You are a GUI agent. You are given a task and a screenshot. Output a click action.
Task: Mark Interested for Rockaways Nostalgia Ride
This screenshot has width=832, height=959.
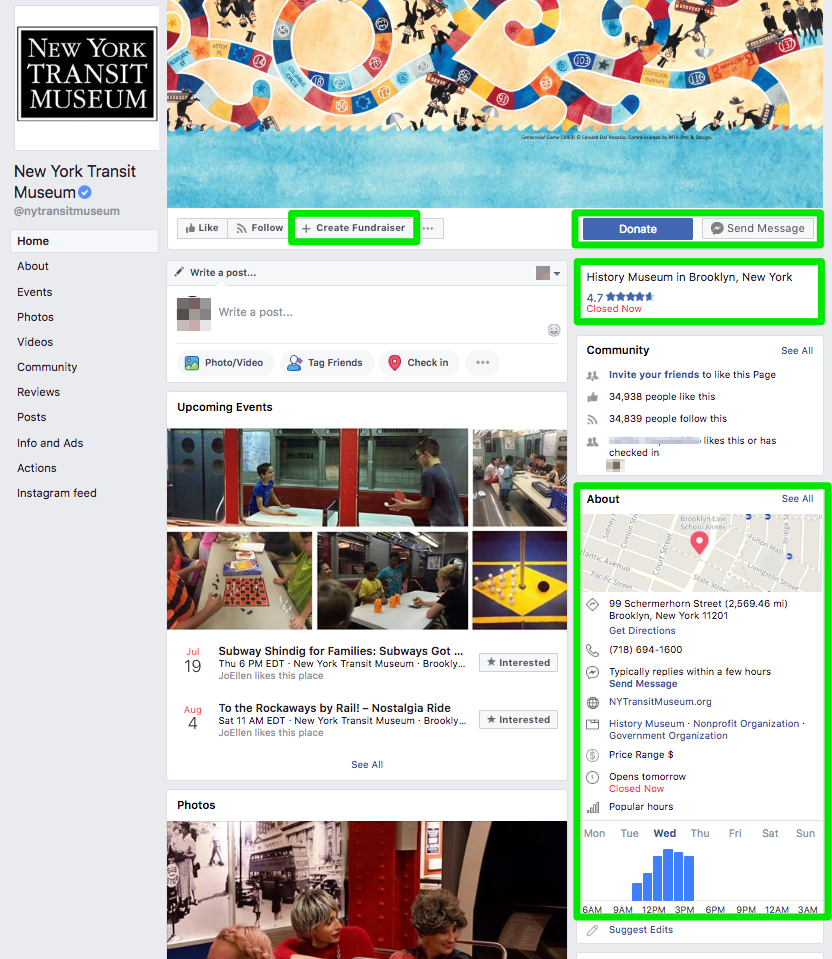coord(518,719)
